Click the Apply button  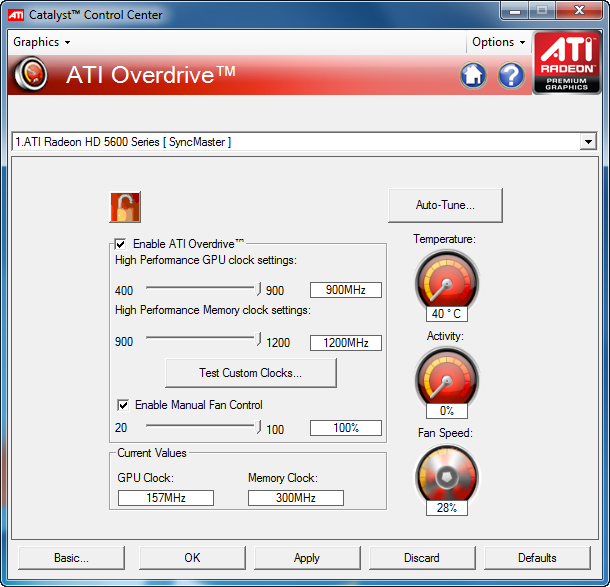click(307, 558)
